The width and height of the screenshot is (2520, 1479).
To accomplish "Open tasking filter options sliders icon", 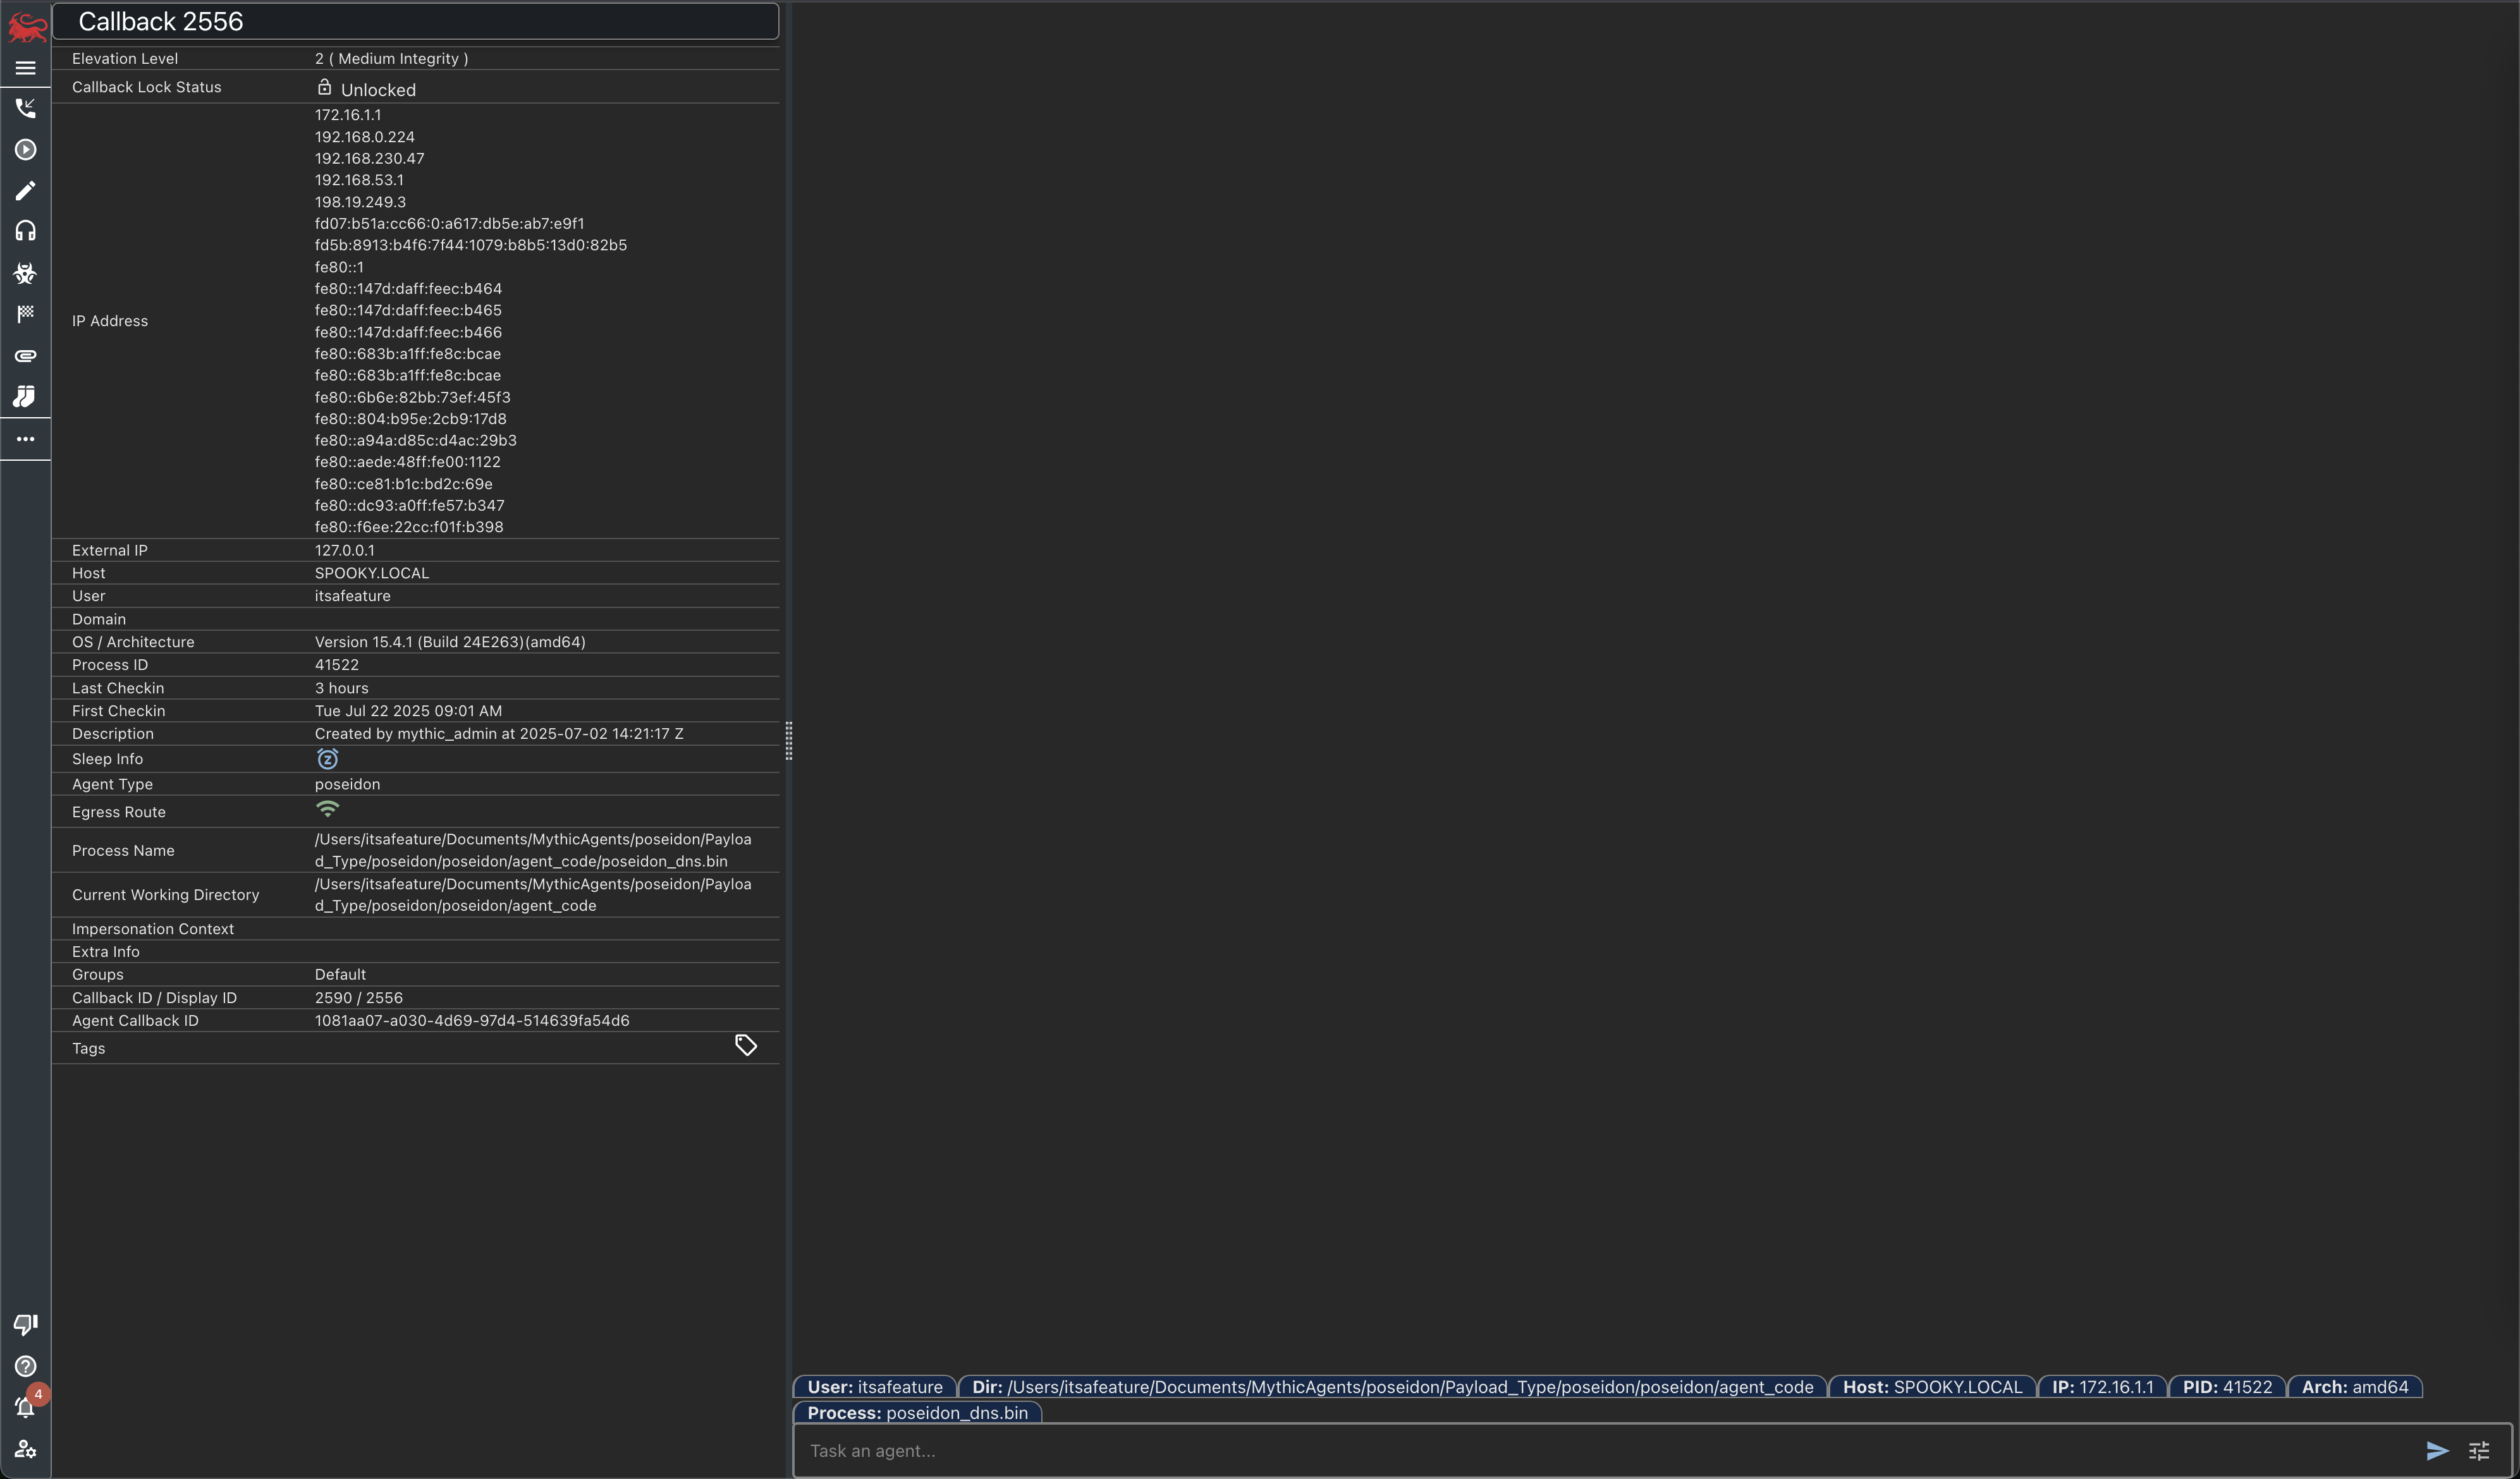I will click(x=2479, y=1451).
